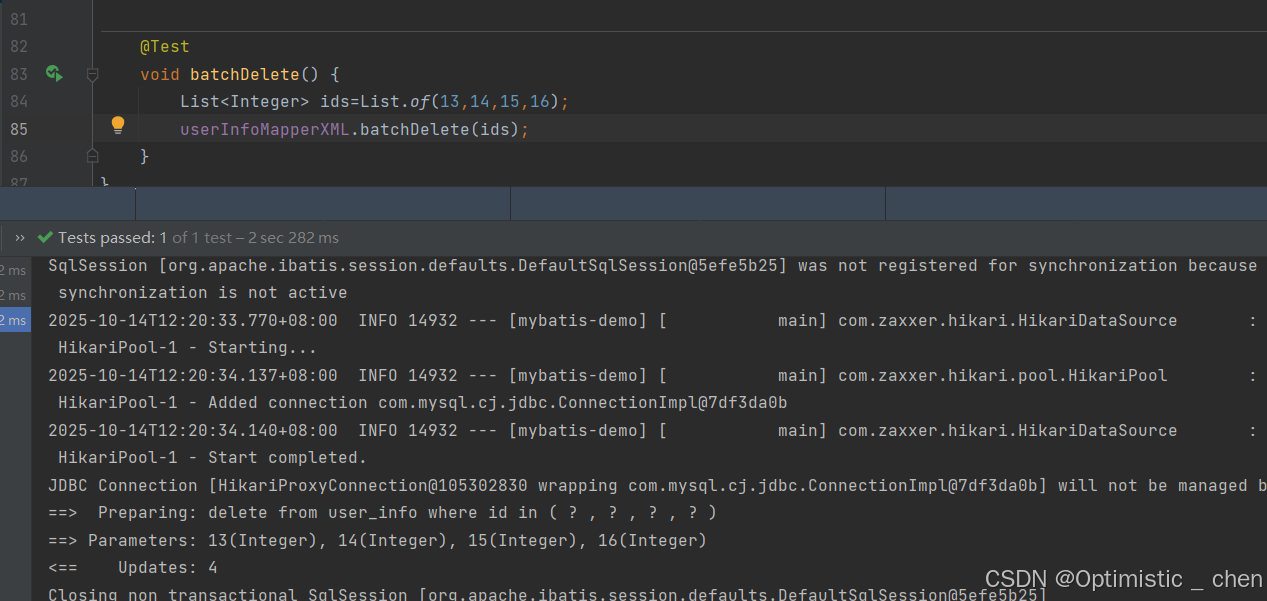This screenshot has width=1267, height=601.
Task: Click line number 84 in the gutter
Action: pyautogui.click(x=19, y=102)
